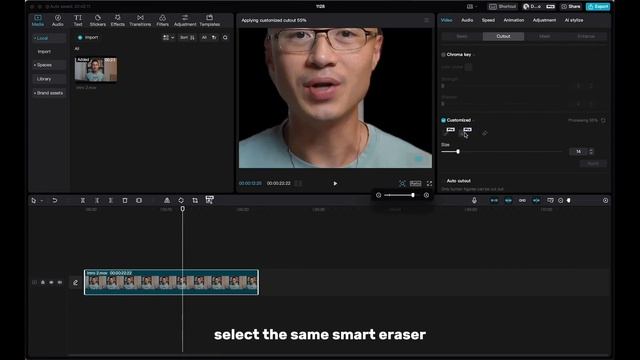
Task: Select the Intro 2.mov media thumbnail
Action: point(96,69)
